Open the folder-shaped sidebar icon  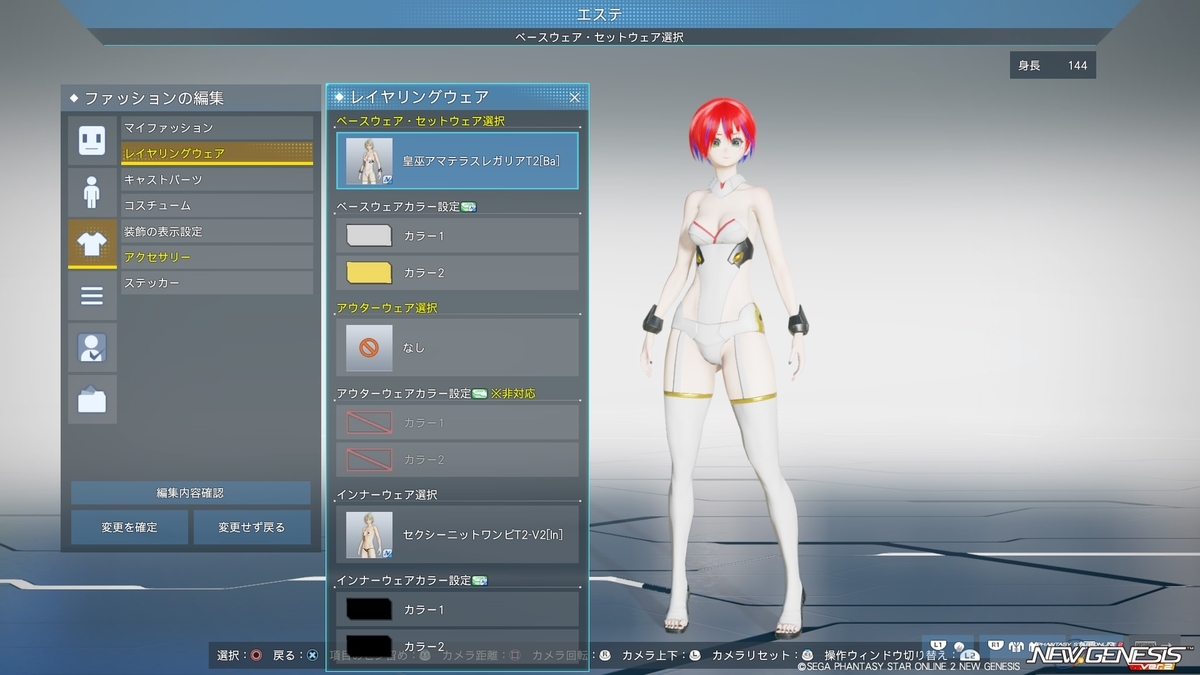tap(92, 400)
